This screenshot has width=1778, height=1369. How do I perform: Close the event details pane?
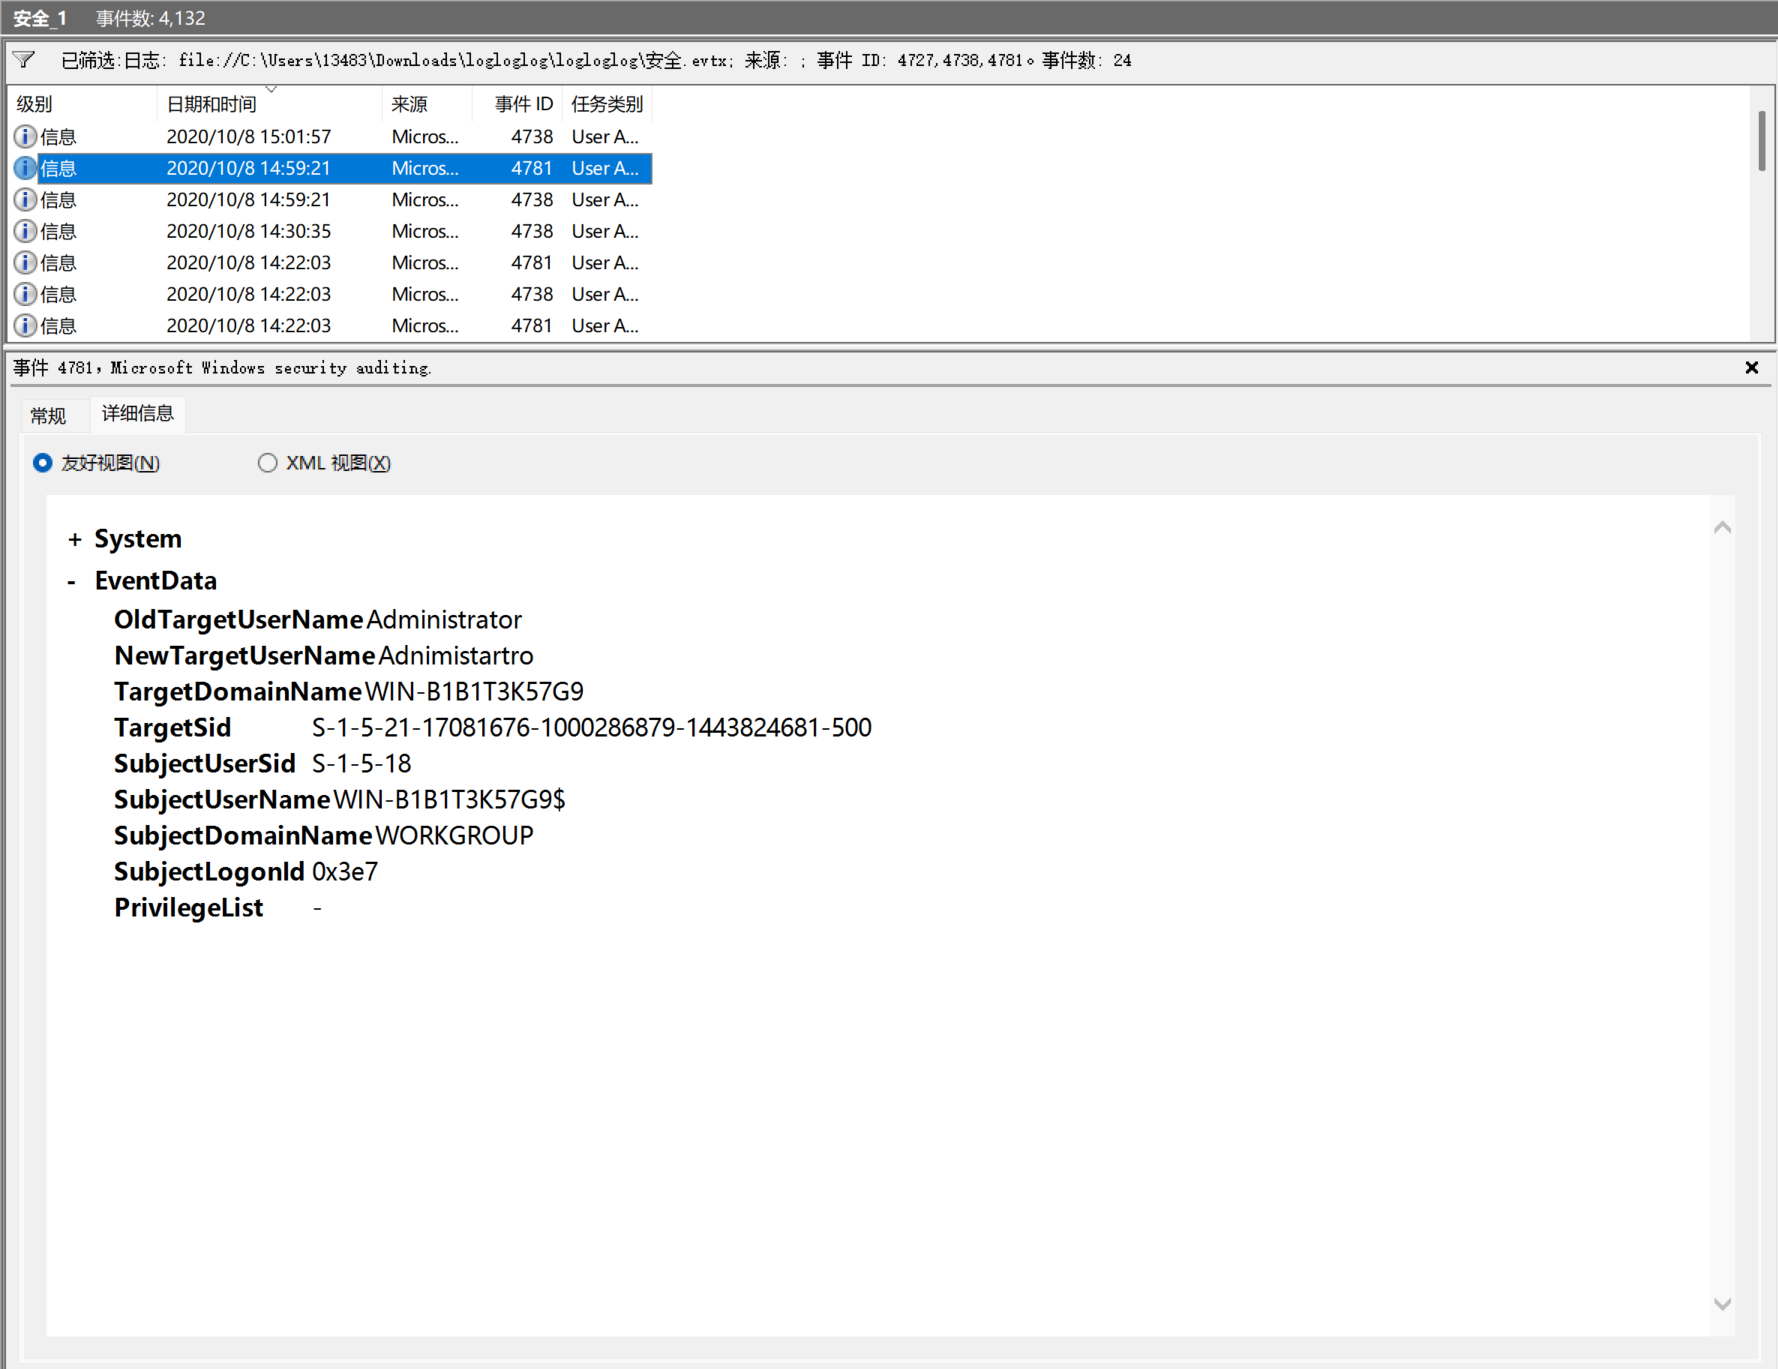[x=1751, y=368]
